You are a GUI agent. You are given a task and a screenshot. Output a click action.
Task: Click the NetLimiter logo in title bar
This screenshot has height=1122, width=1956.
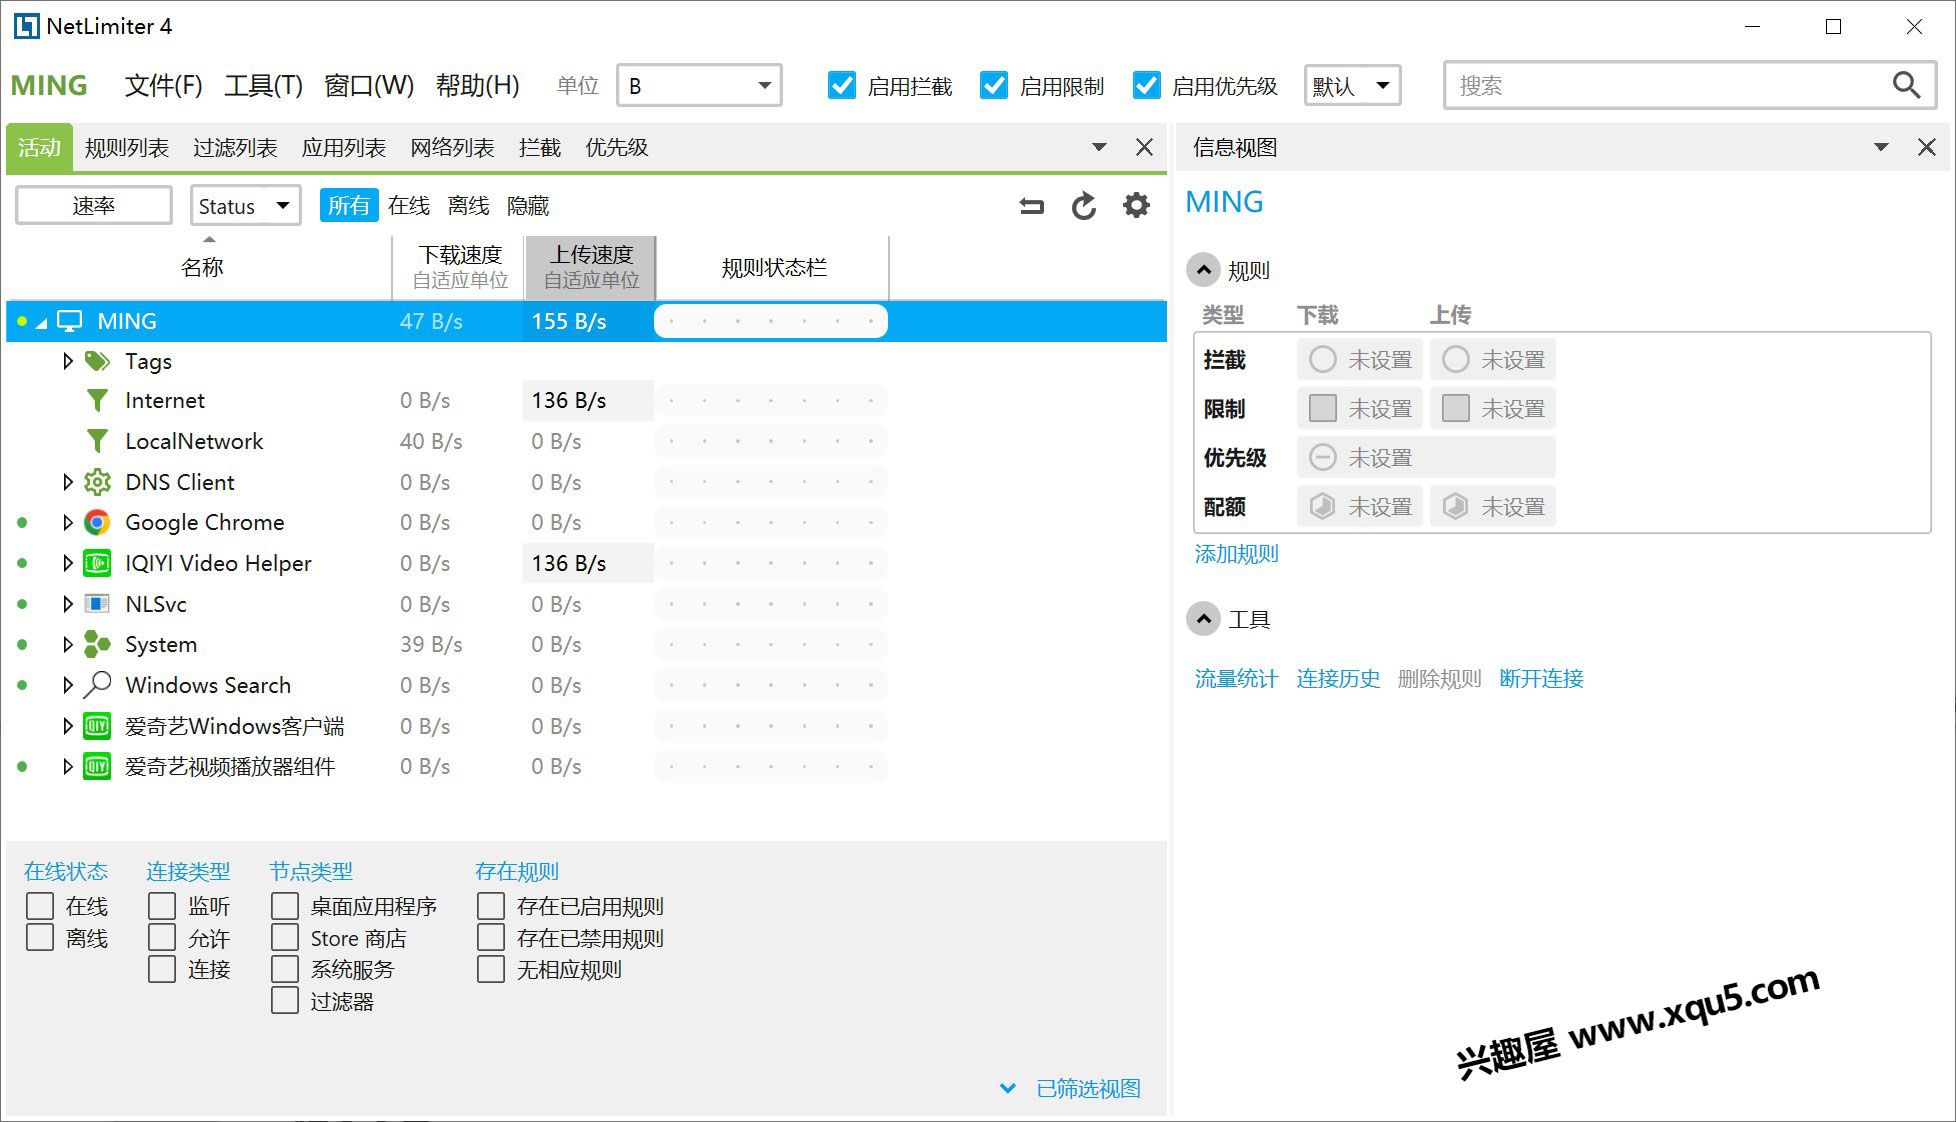(x=27, y=26)
